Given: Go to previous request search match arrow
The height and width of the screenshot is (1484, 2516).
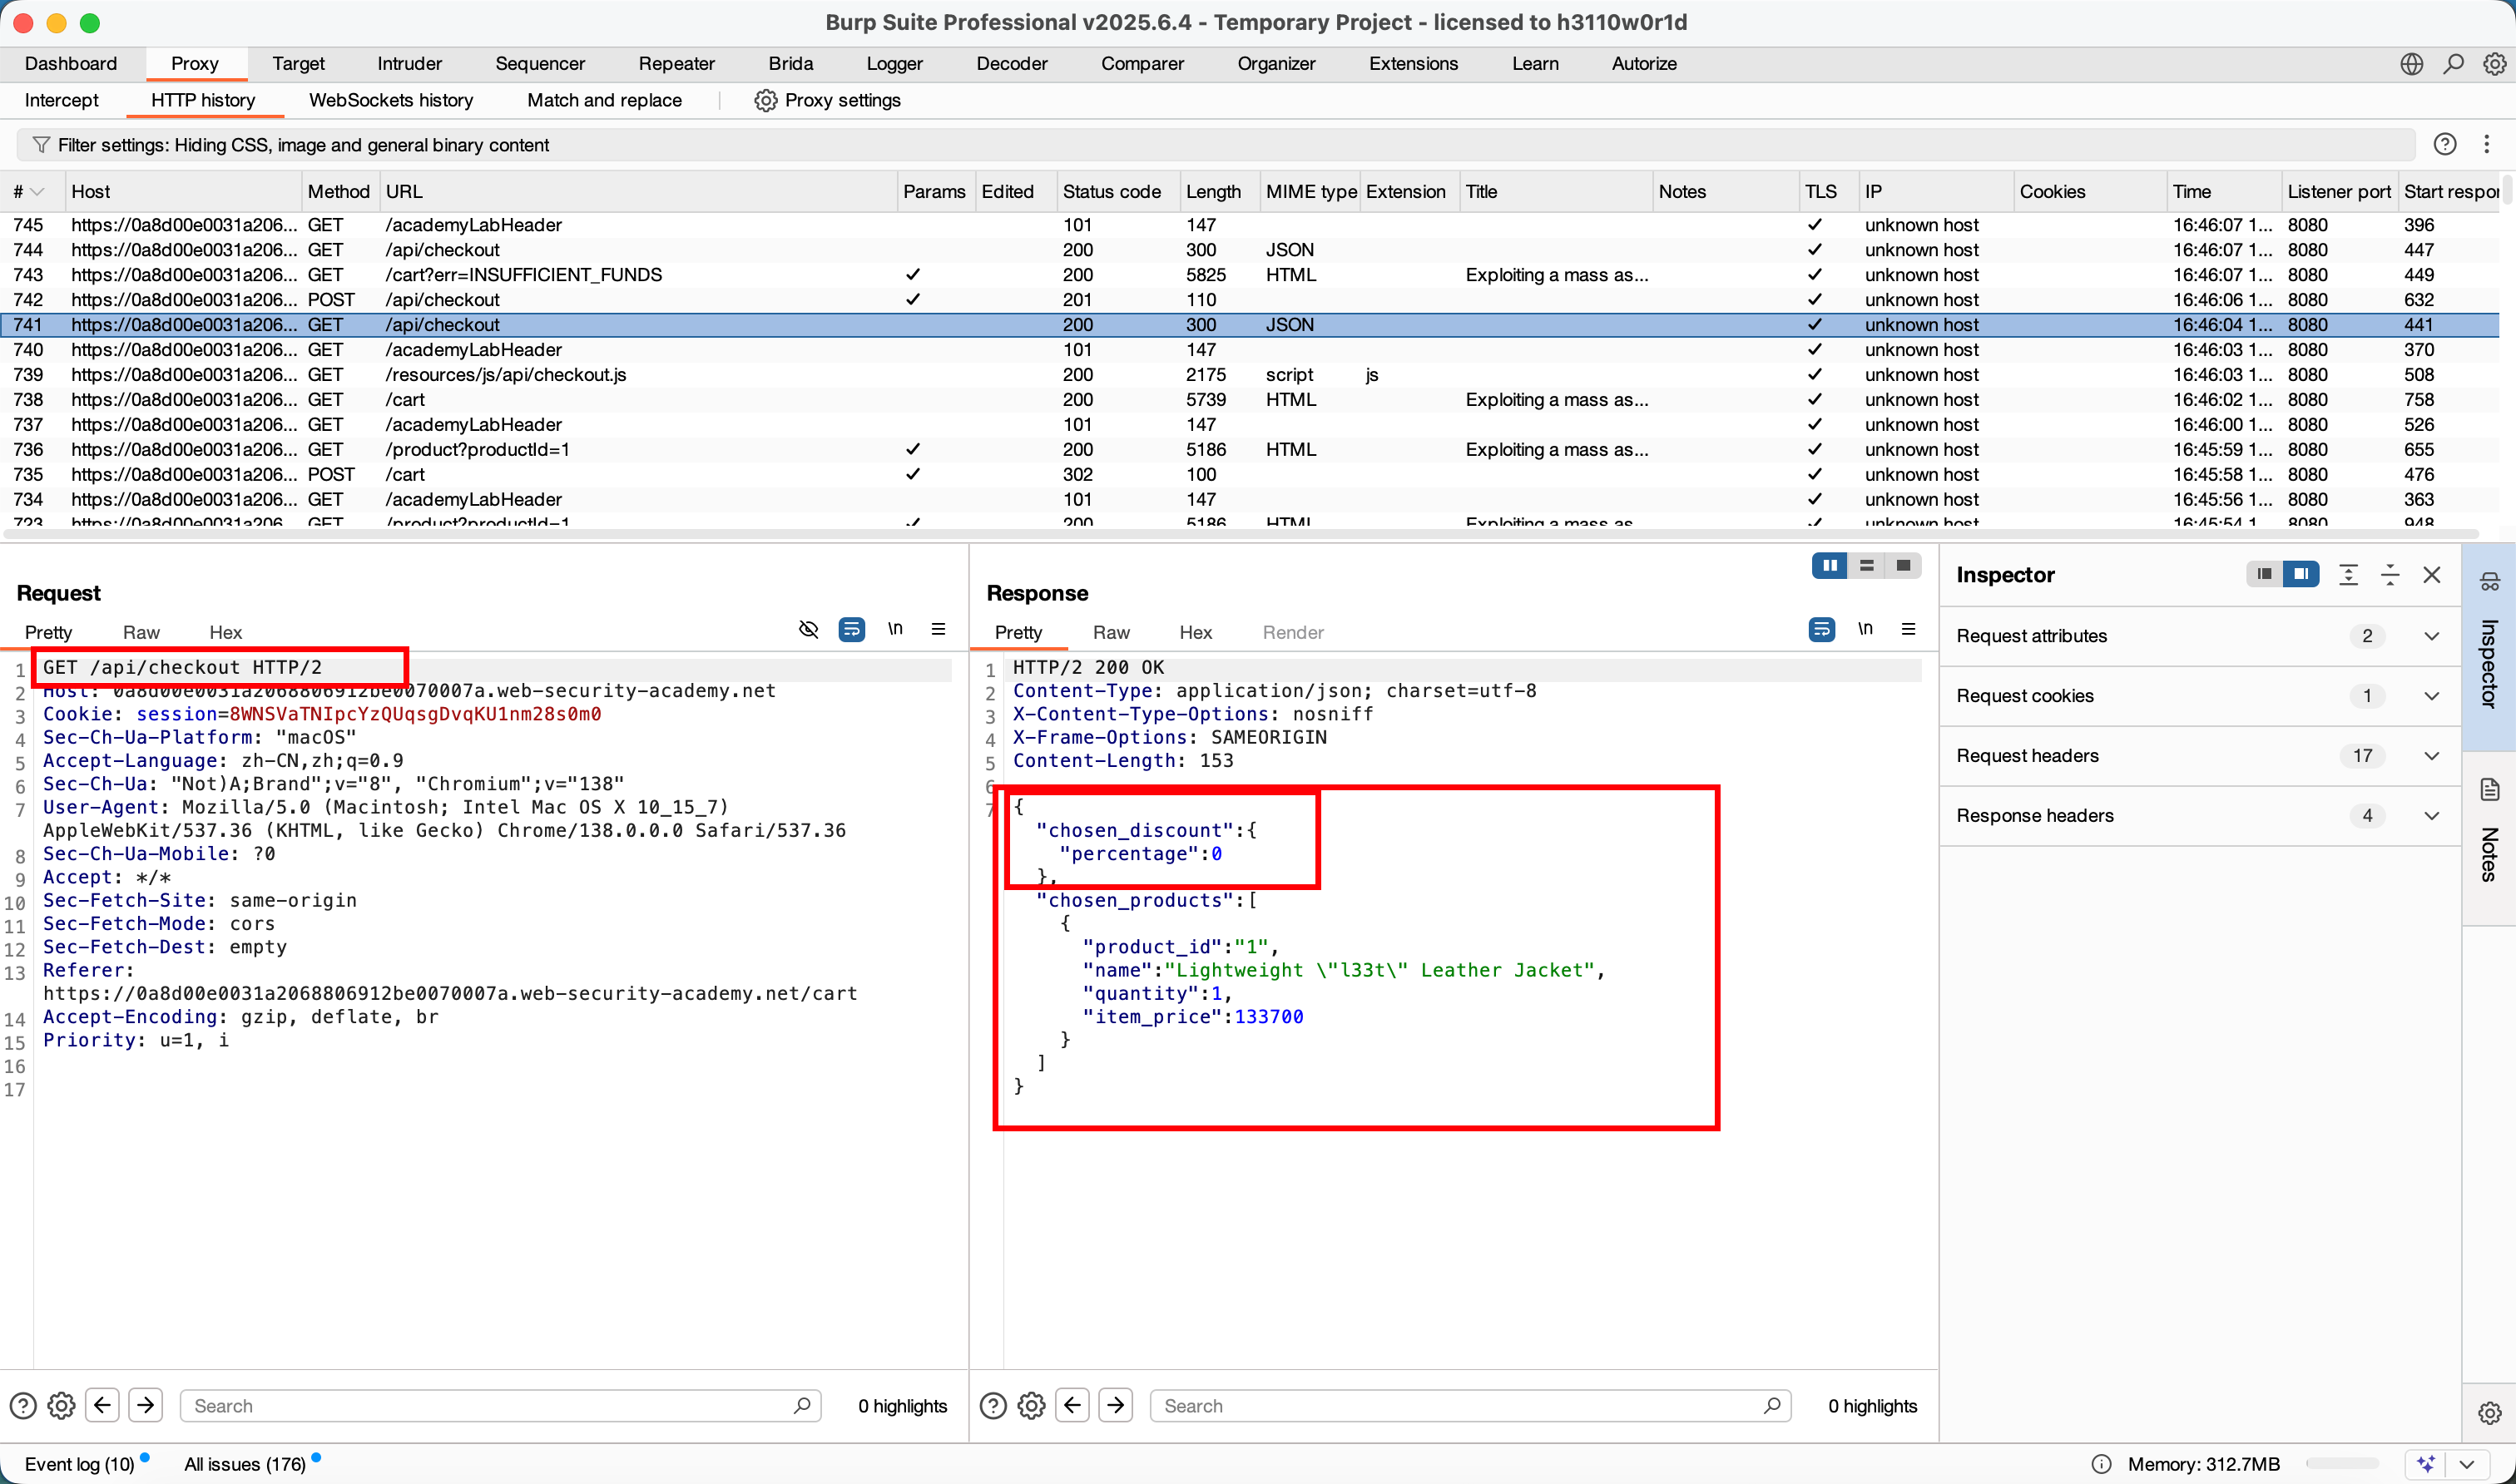Looking at the screenshot, I should click(102, 1405).
